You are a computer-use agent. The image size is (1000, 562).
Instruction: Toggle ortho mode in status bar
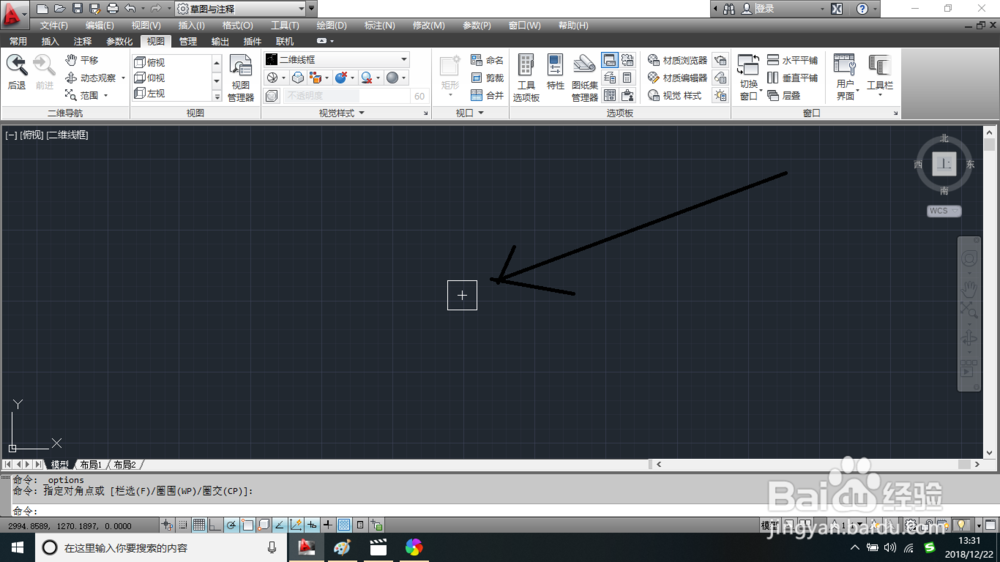(x=215, y=525)
